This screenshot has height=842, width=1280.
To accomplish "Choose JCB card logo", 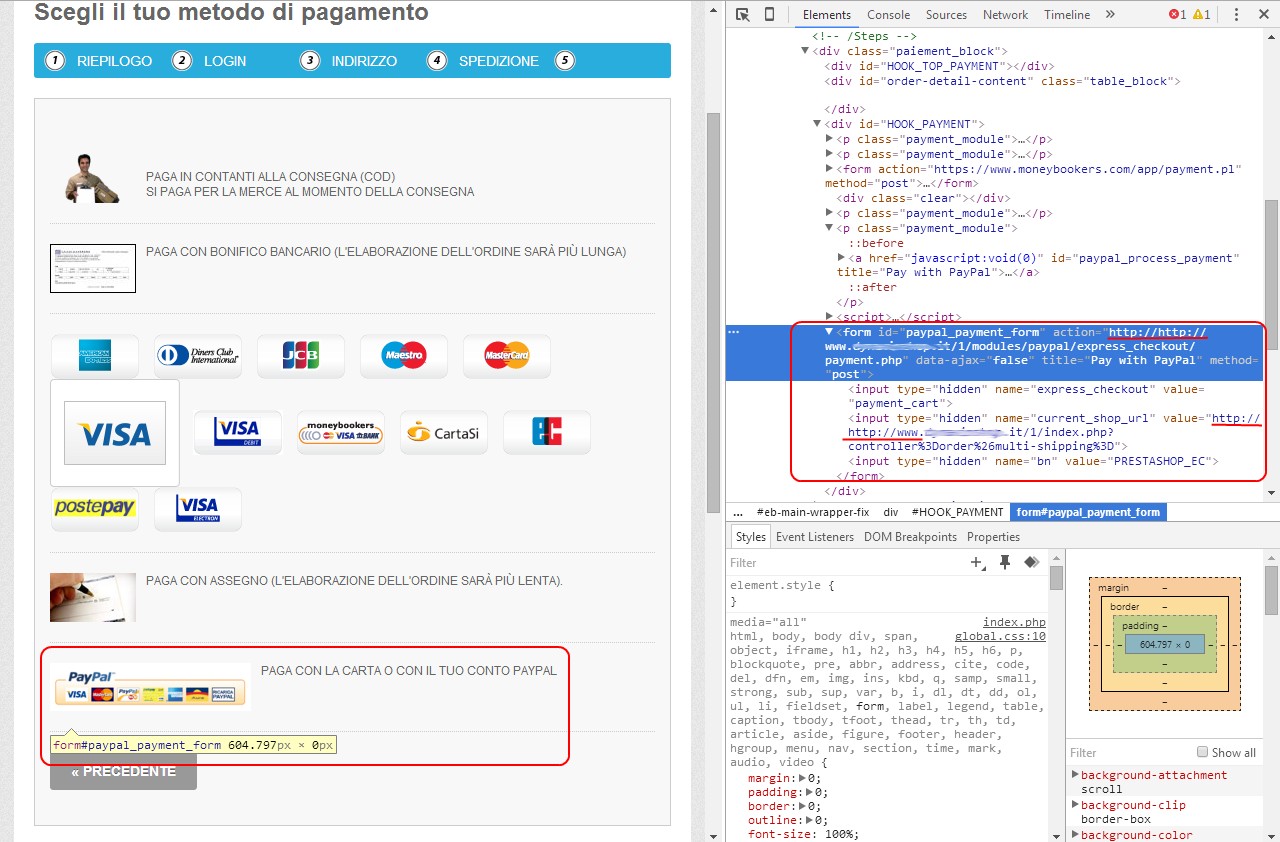I will tap(301, 355).
